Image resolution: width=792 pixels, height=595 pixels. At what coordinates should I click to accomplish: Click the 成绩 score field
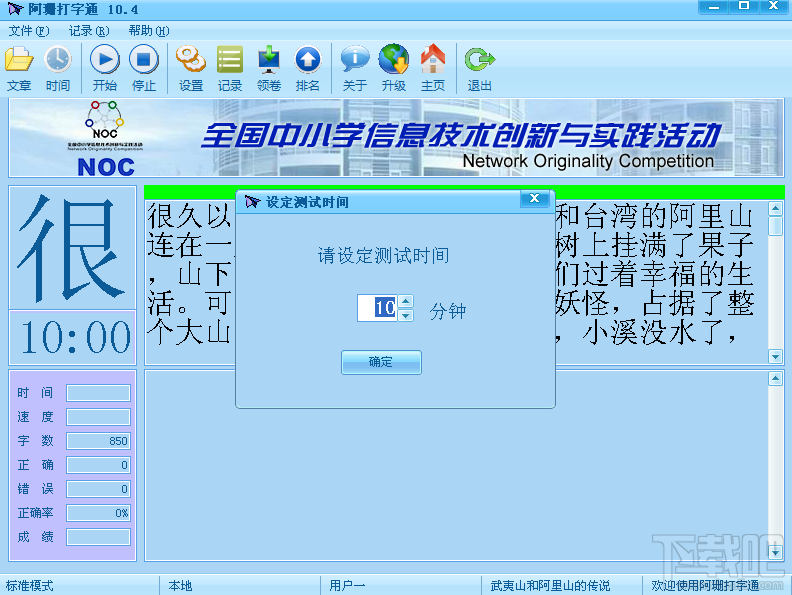[98, 537]
